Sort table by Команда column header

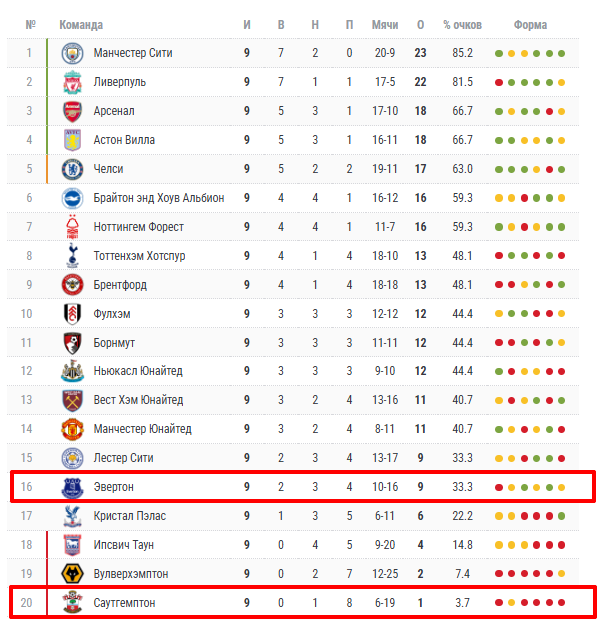(x=81, y=24)
